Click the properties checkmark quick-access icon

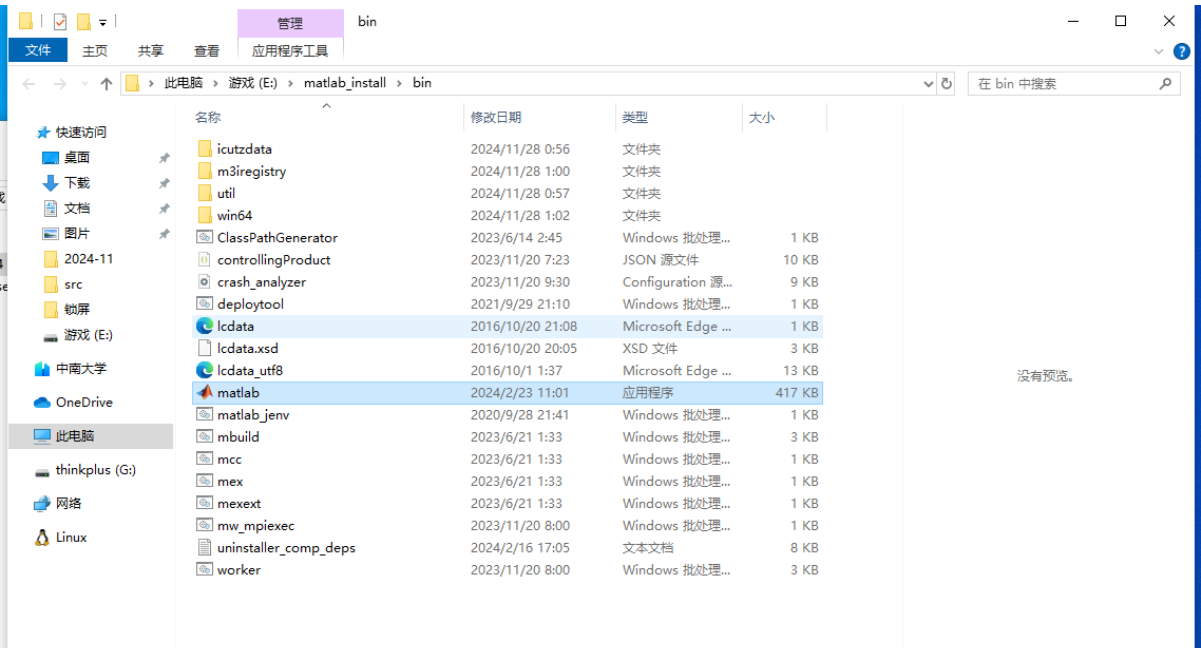point(59,21)
